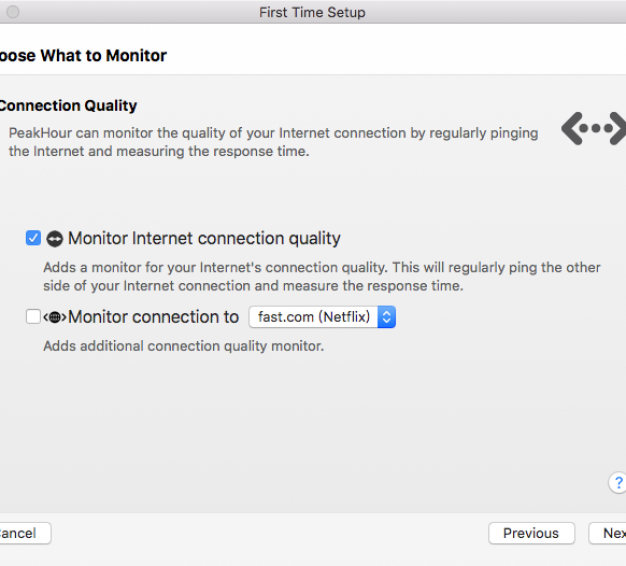Click the Previous button

click(531, 533)
